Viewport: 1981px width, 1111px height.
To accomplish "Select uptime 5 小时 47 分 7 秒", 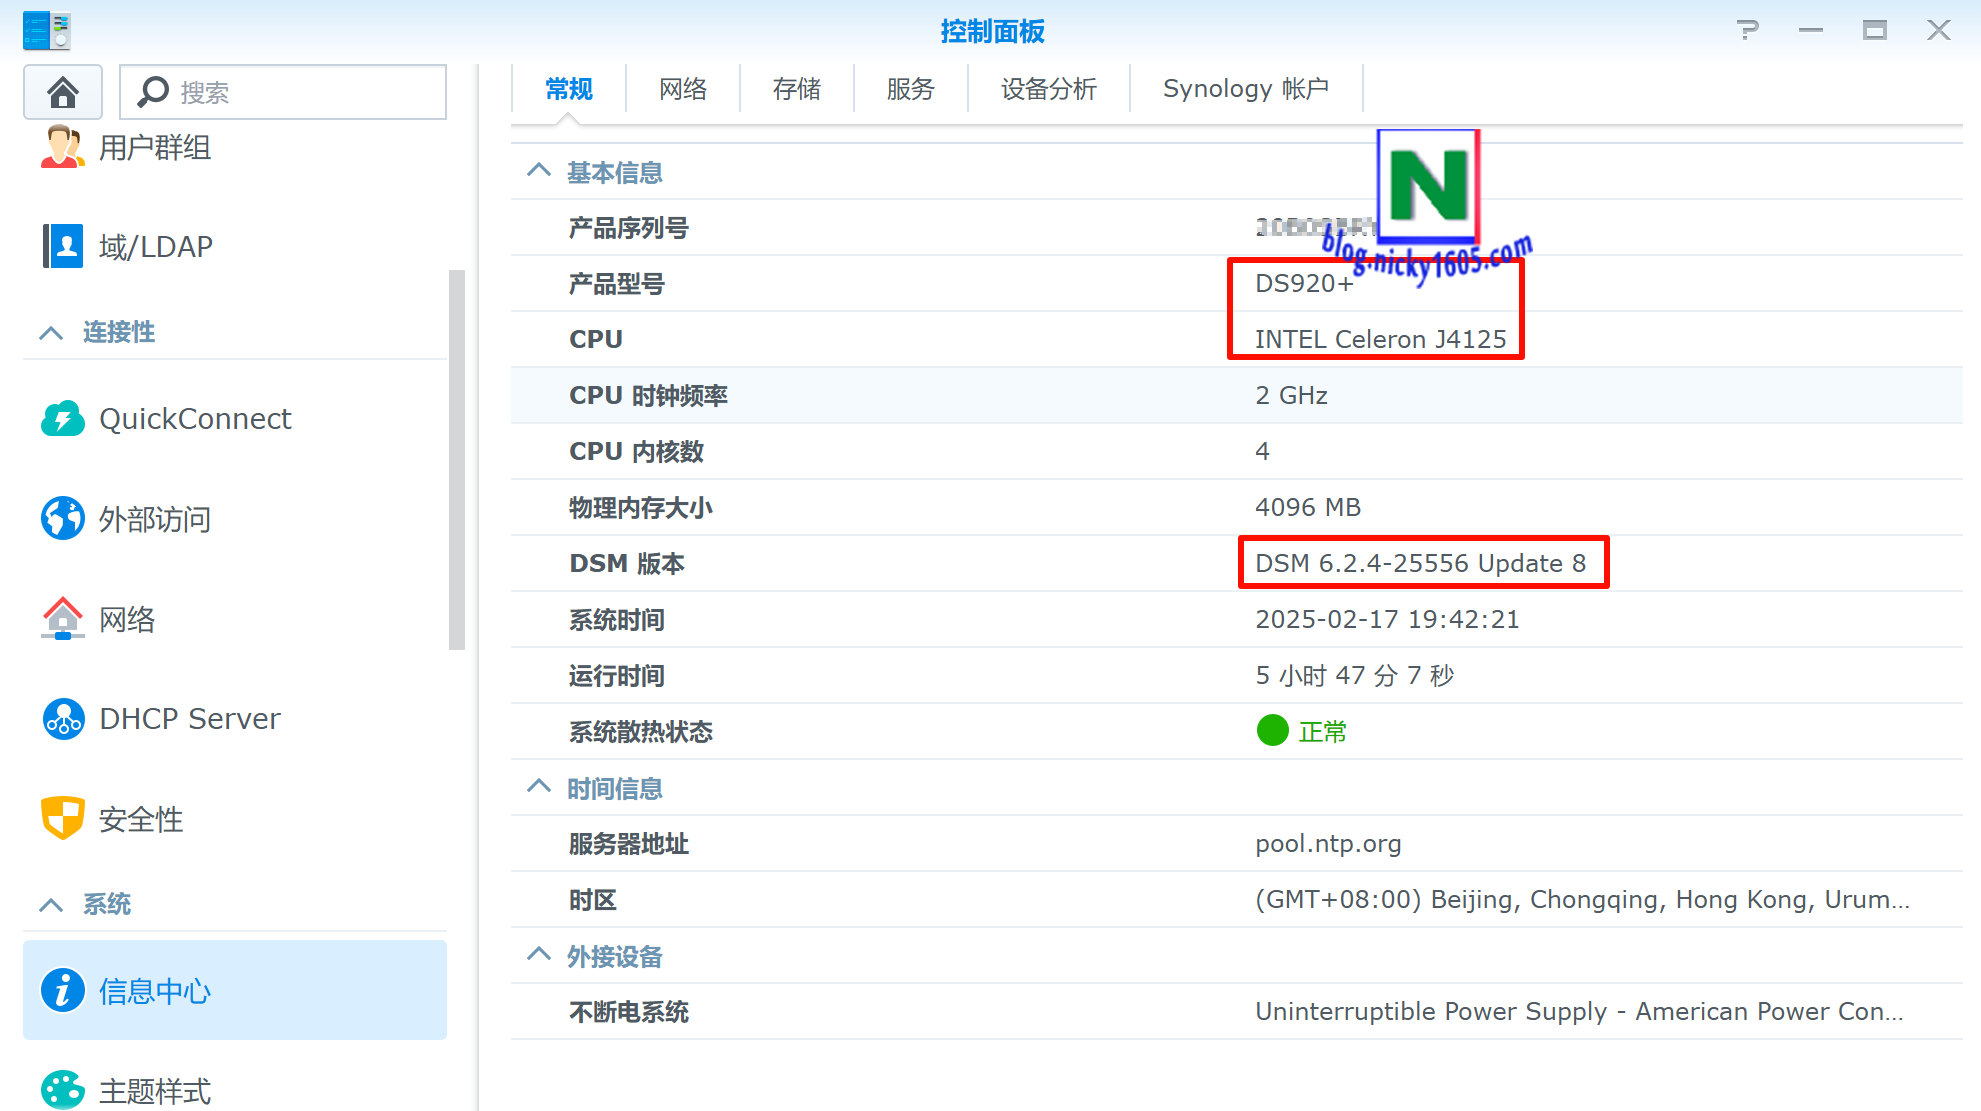I will (1354, 675).
